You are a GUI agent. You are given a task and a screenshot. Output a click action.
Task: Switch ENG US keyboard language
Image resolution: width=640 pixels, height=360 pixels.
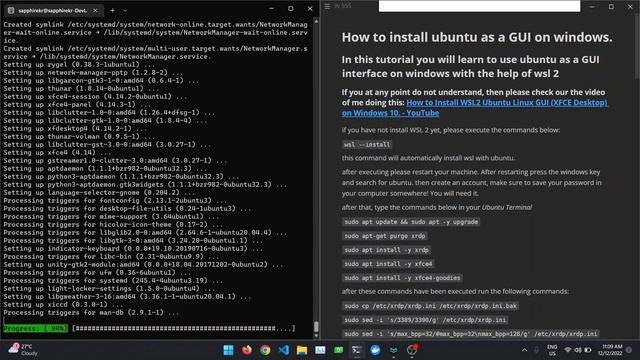point(552,350)
